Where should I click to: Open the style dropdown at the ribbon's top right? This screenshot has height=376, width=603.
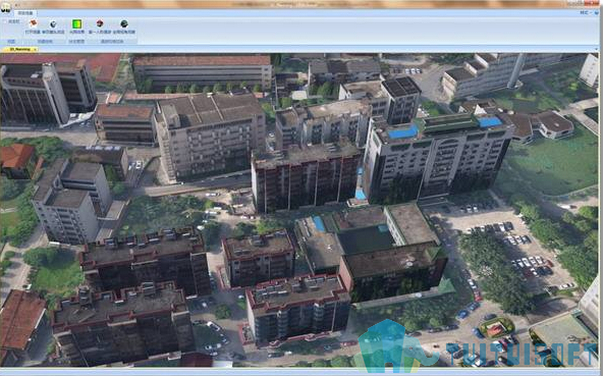585,13
